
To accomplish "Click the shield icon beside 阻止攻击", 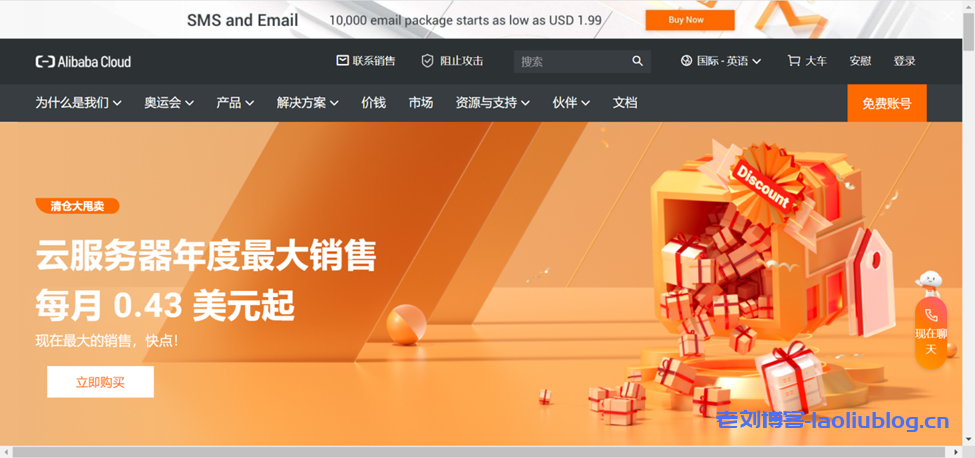I will [x=427, y=61].
